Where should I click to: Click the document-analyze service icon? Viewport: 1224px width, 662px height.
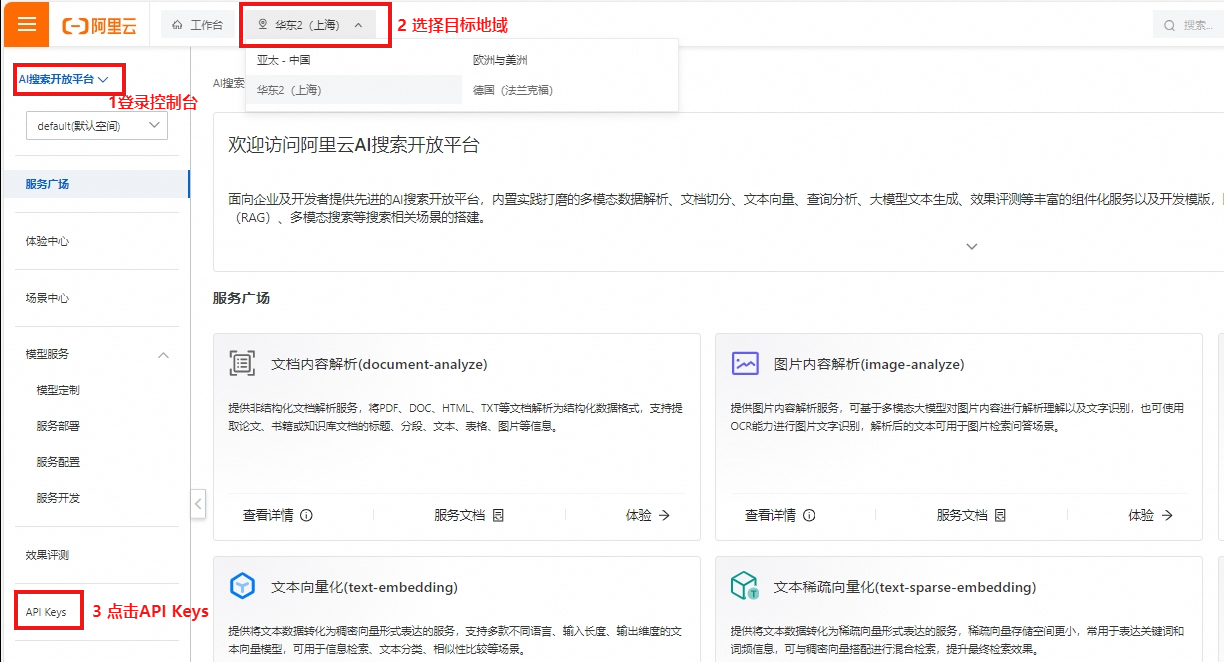(243, 363)
